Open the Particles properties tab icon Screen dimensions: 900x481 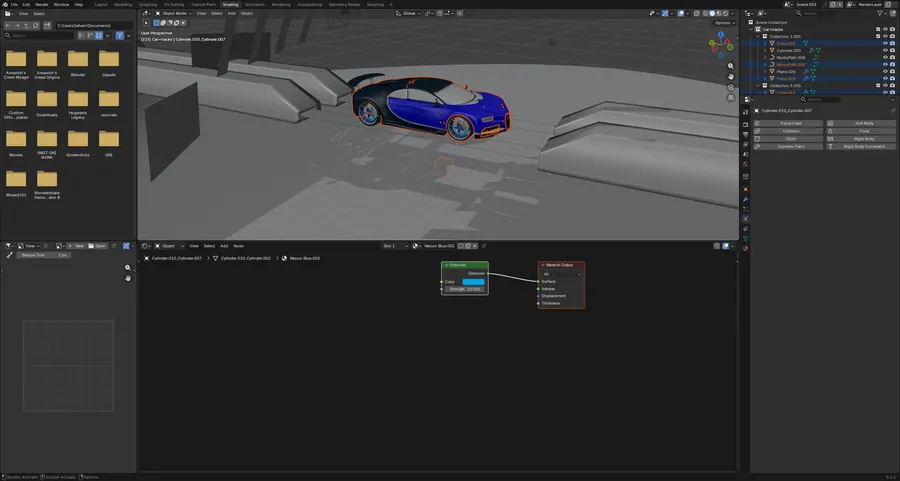[746, 209]
